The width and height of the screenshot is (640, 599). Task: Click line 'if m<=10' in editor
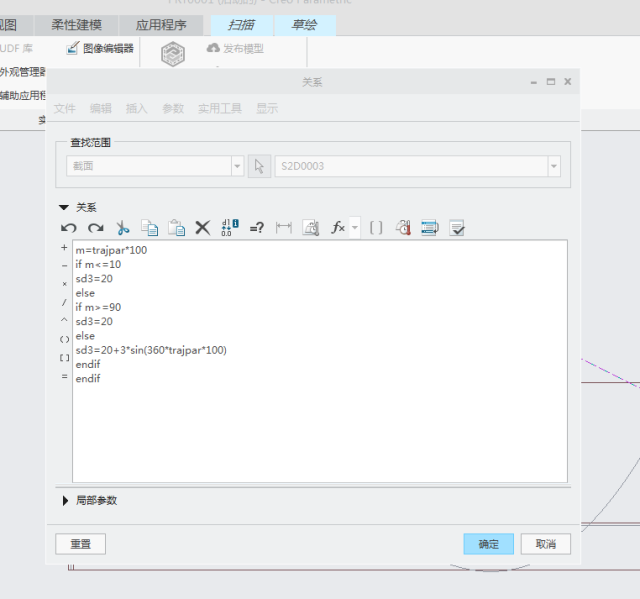coord(98,264)
